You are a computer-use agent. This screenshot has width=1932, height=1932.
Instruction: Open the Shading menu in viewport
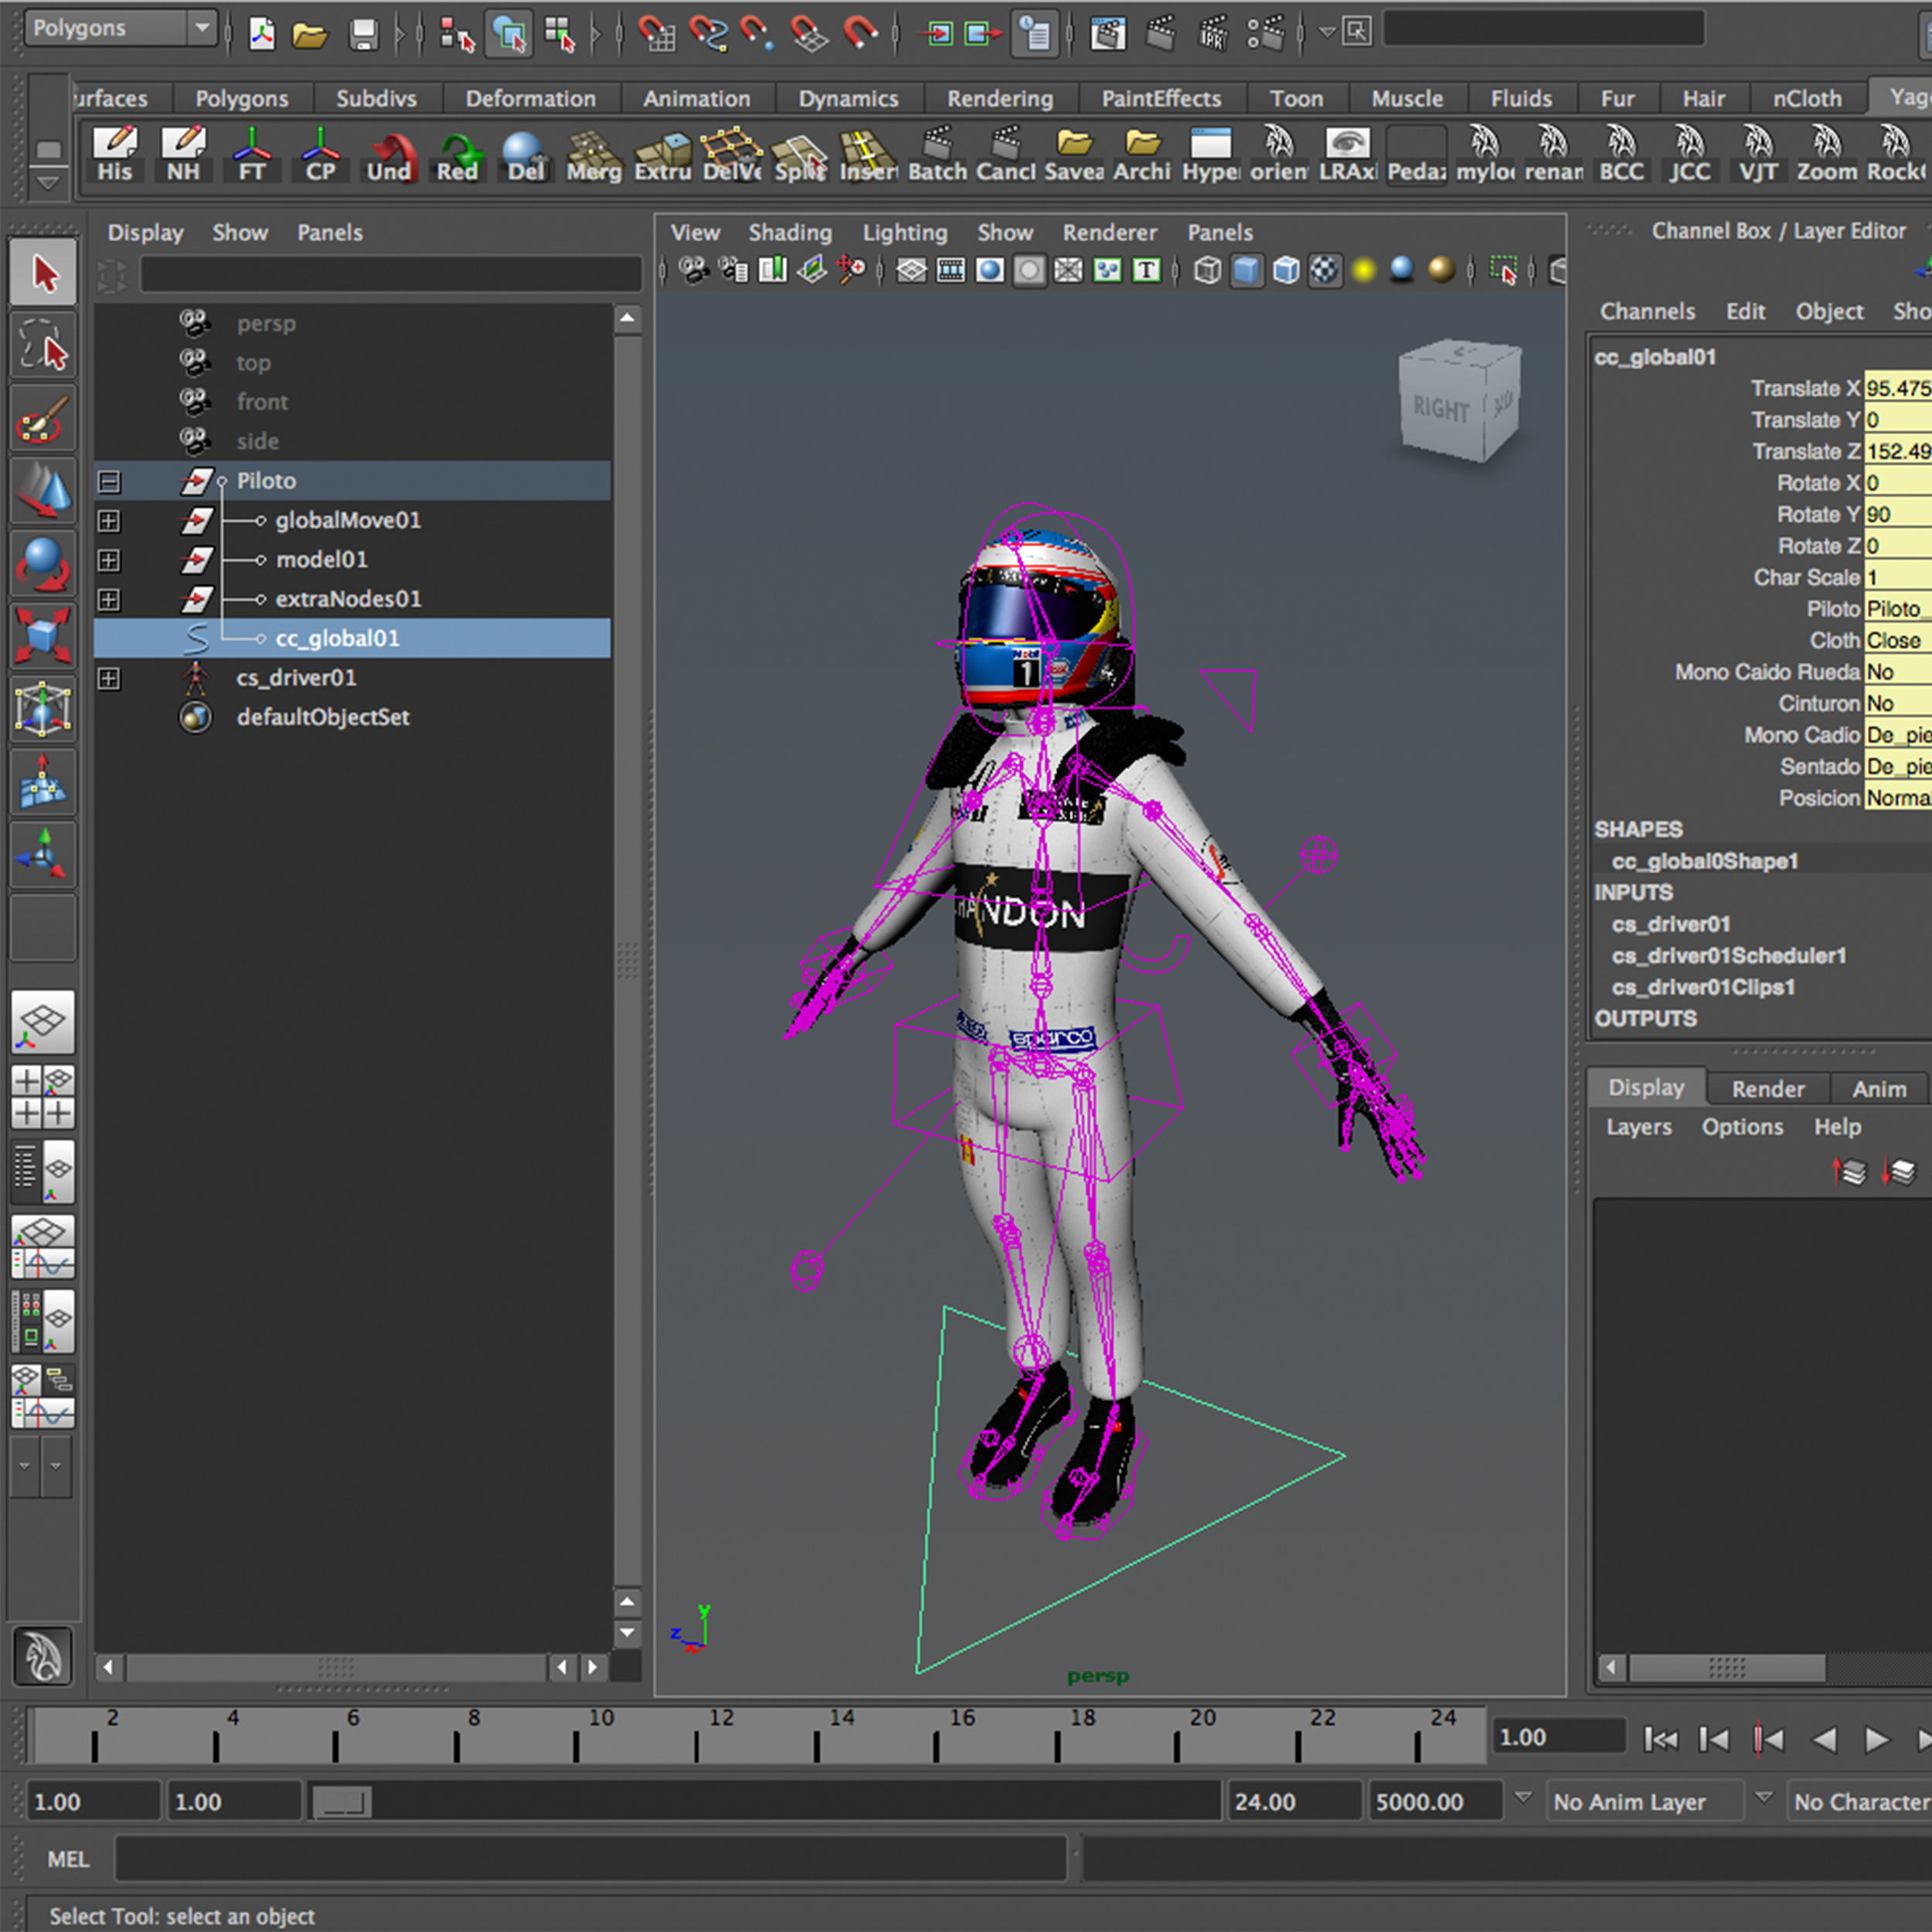click(789, 232)
